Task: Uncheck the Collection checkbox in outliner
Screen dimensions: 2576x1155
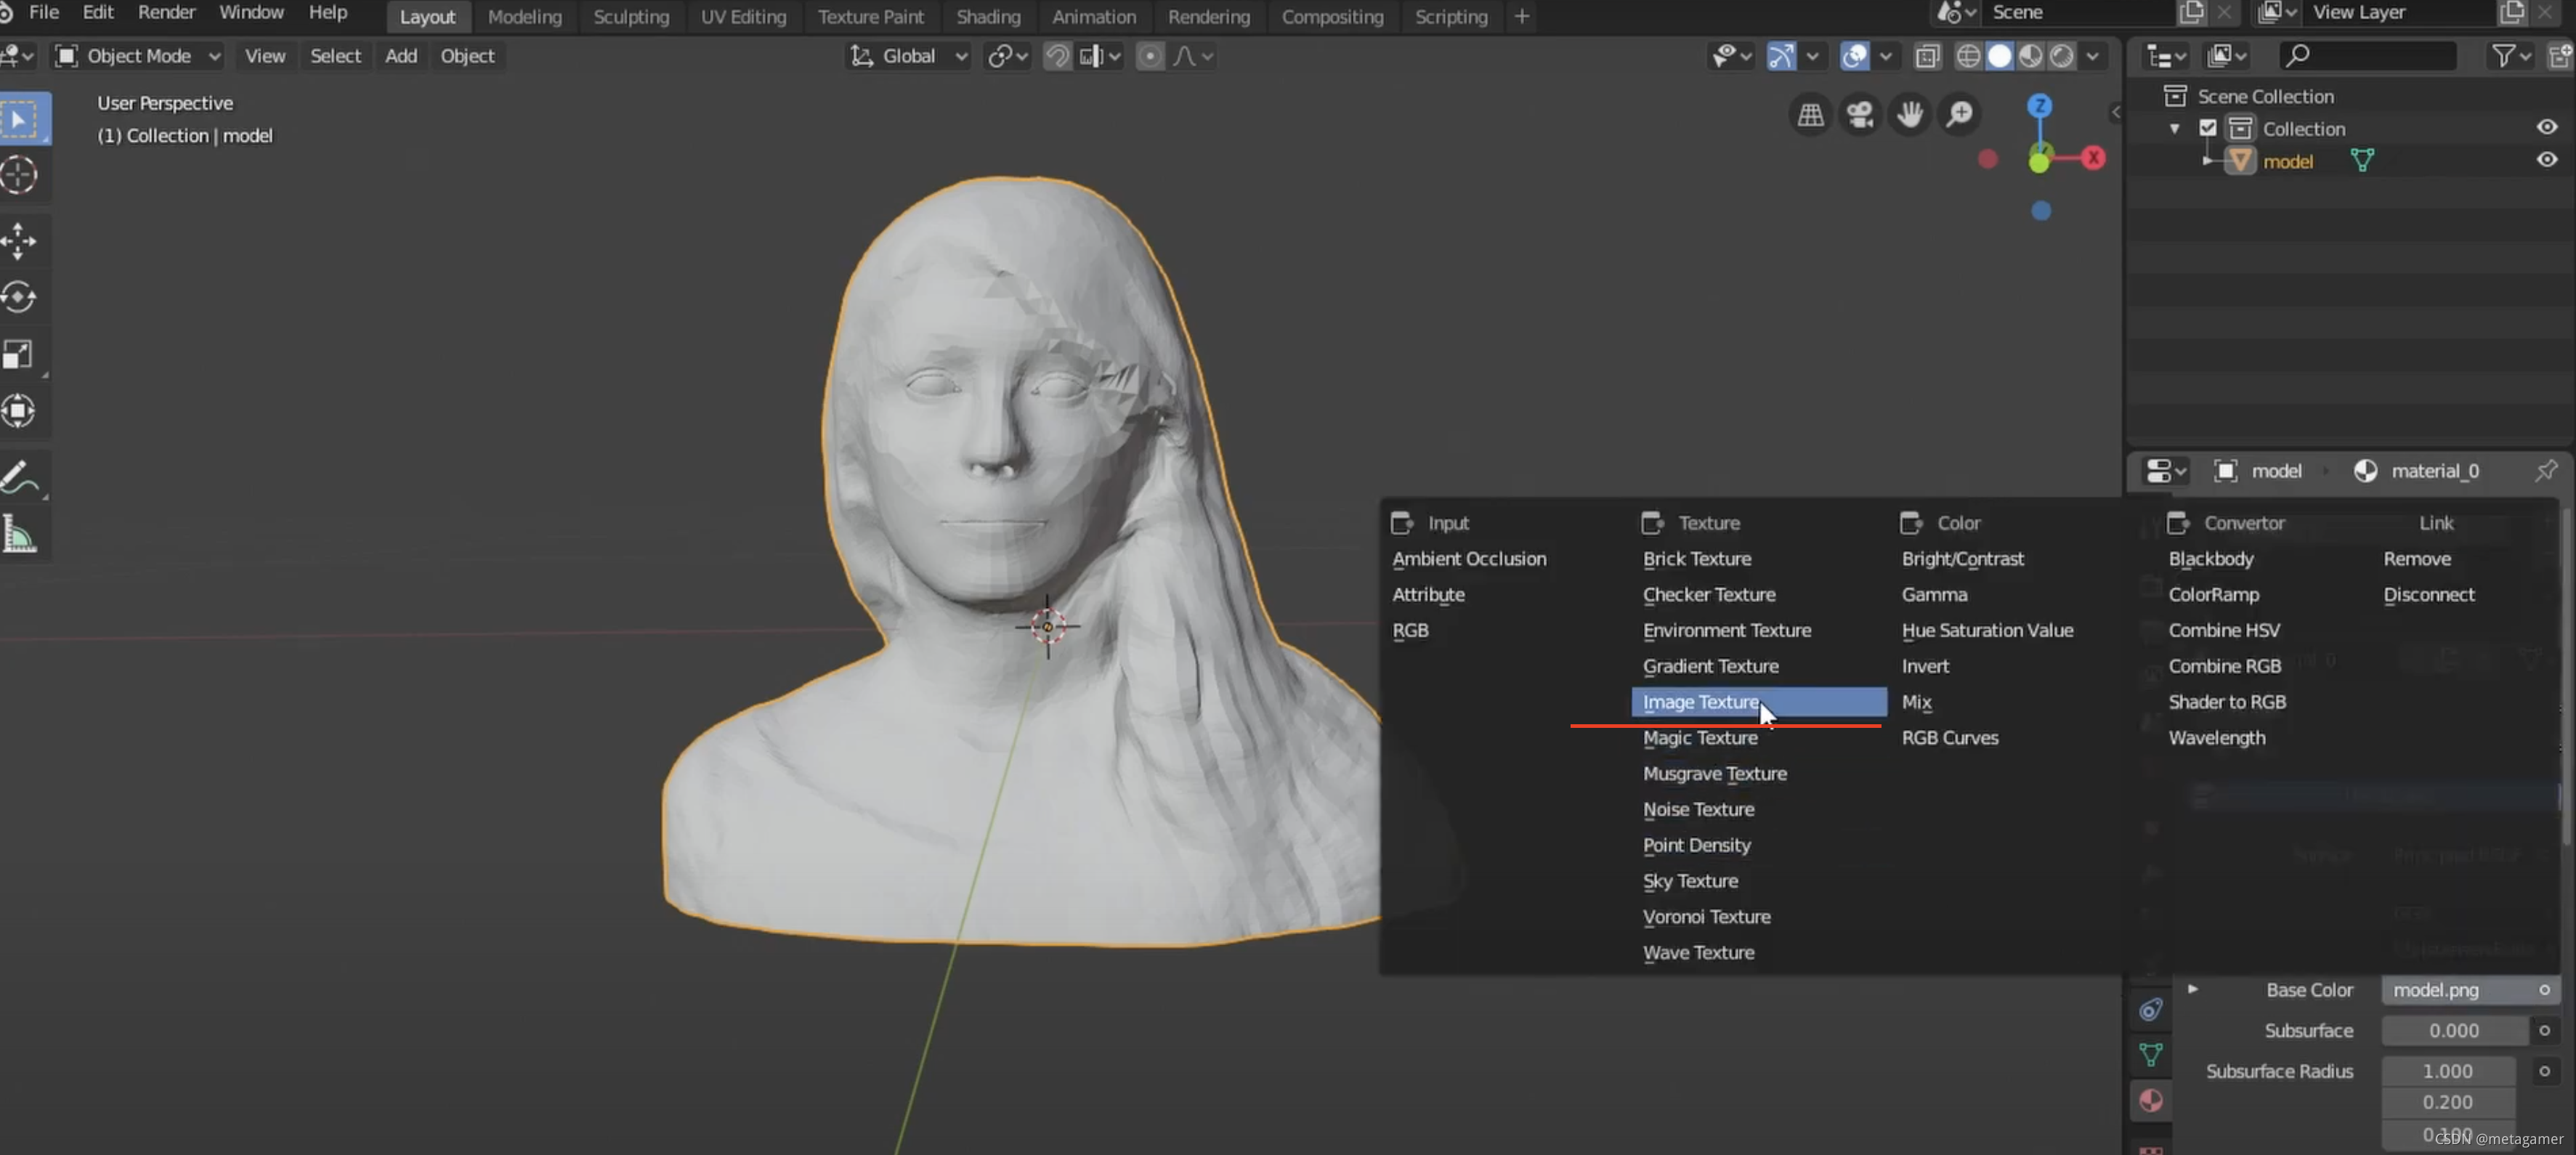Action: (x=2208, y=128)
